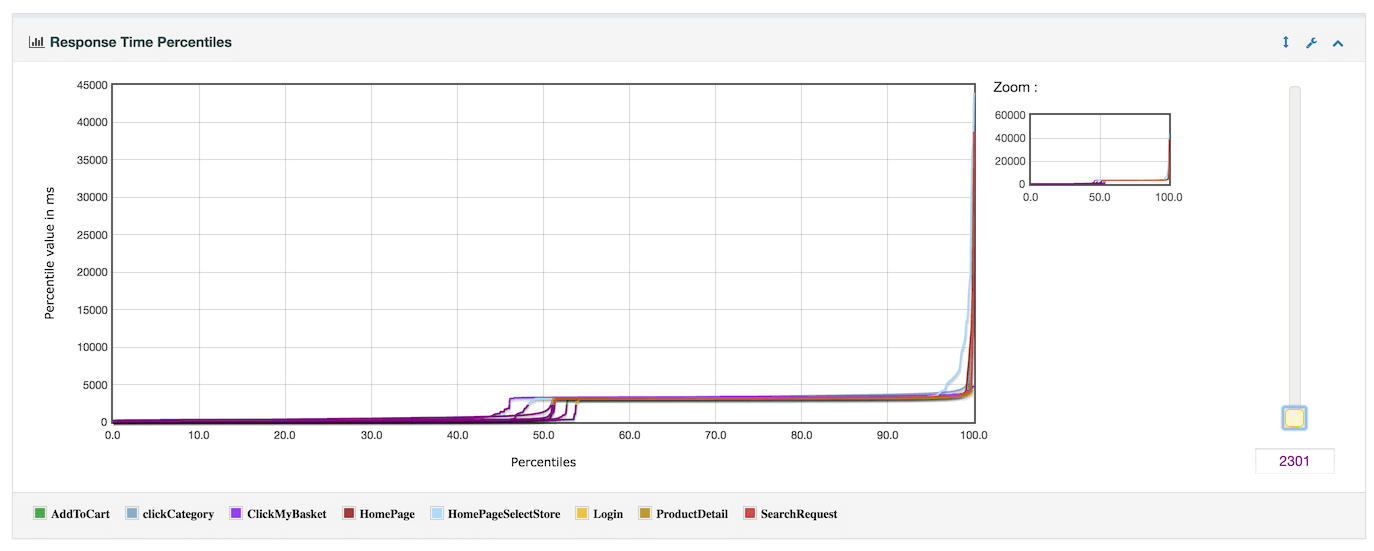This screenshot has width=1374, height=551.
Task: Click the Percentile value in ms axis label
Action: point(49,254)
